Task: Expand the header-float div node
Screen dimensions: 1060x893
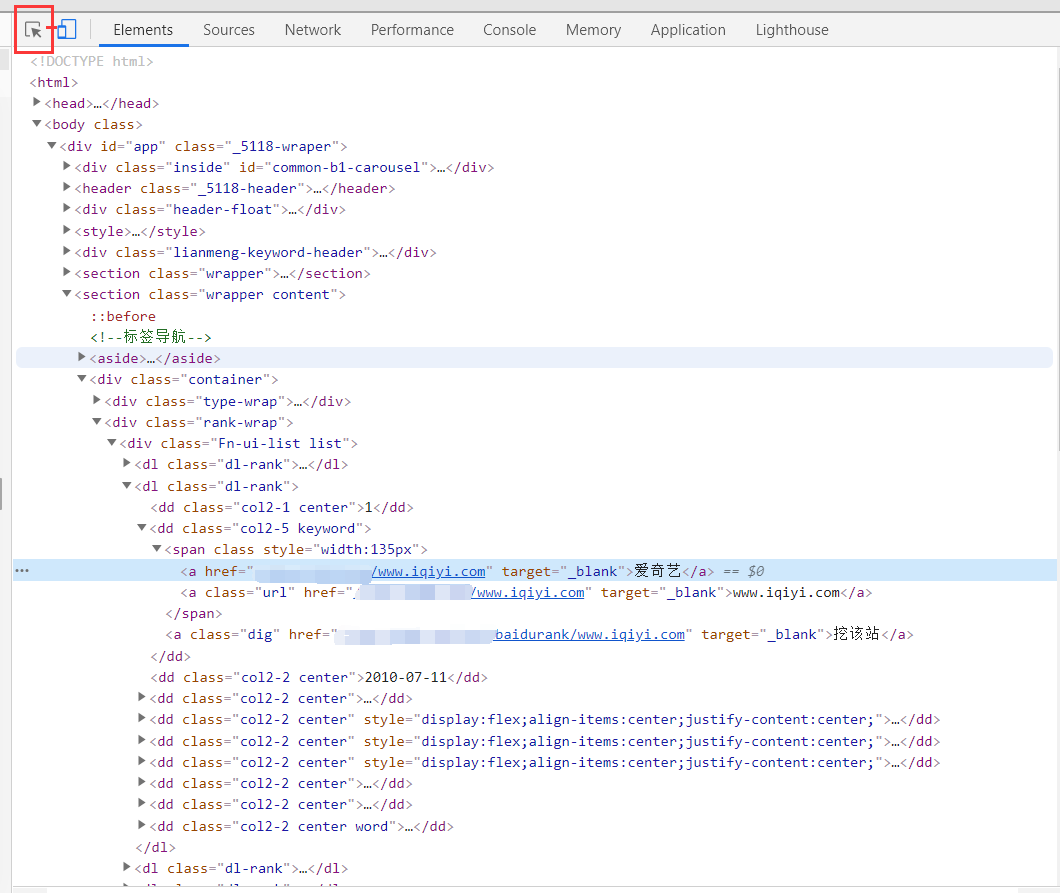Action: coord(67,208)
